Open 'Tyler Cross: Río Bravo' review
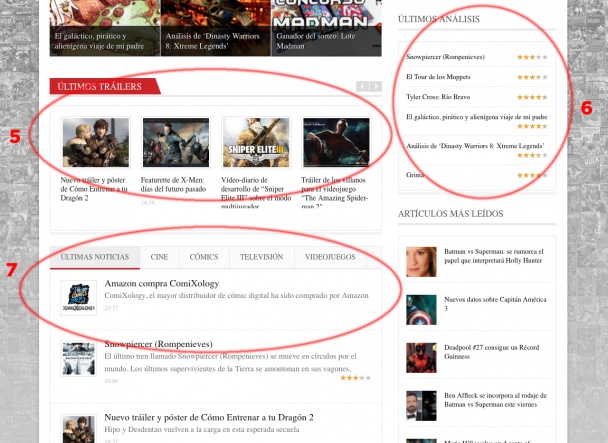 [x=438, y=97]
